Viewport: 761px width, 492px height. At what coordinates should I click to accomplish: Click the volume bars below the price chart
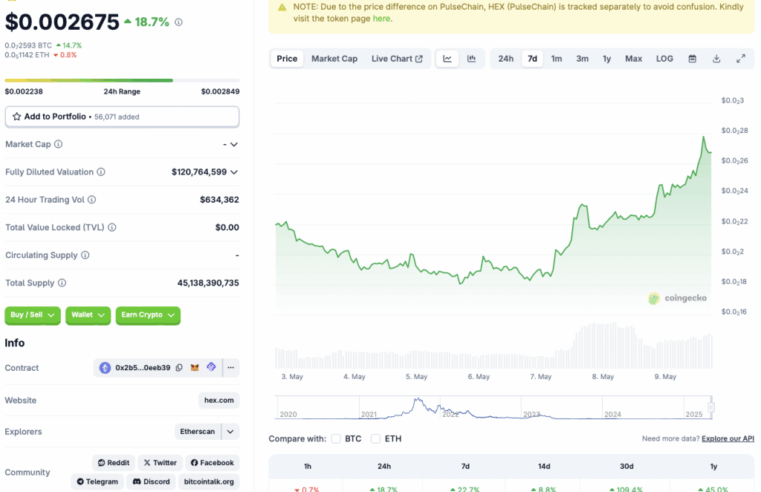tap(494, 345)
